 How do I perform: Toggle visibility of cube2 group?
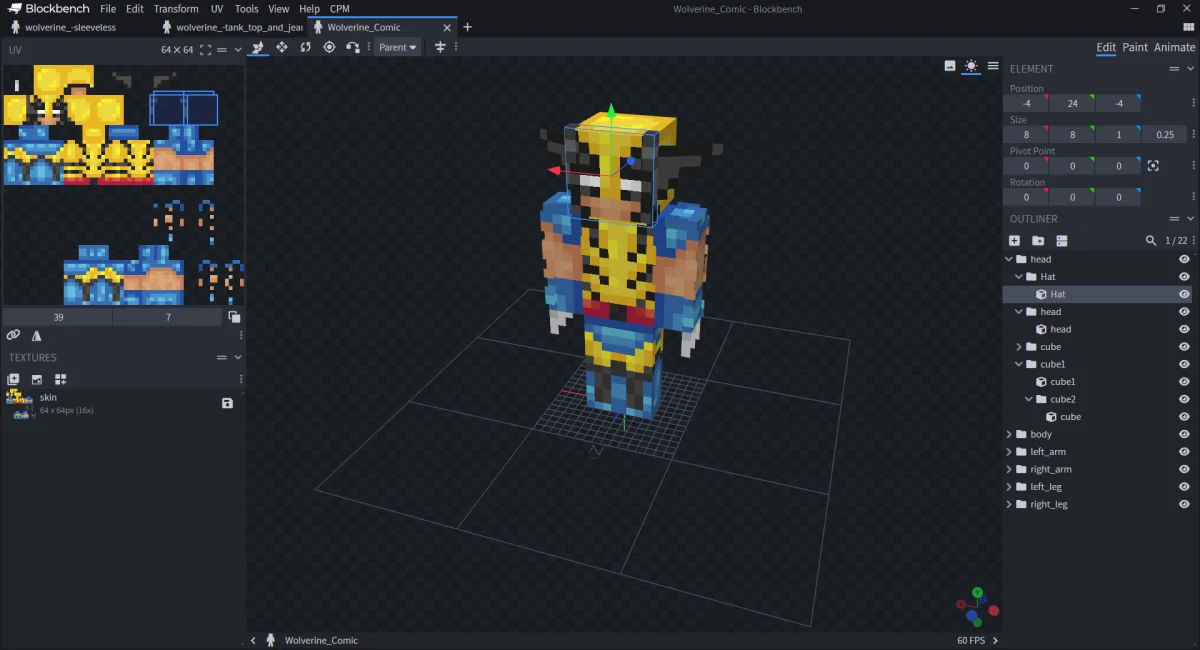pos(1184,399)
